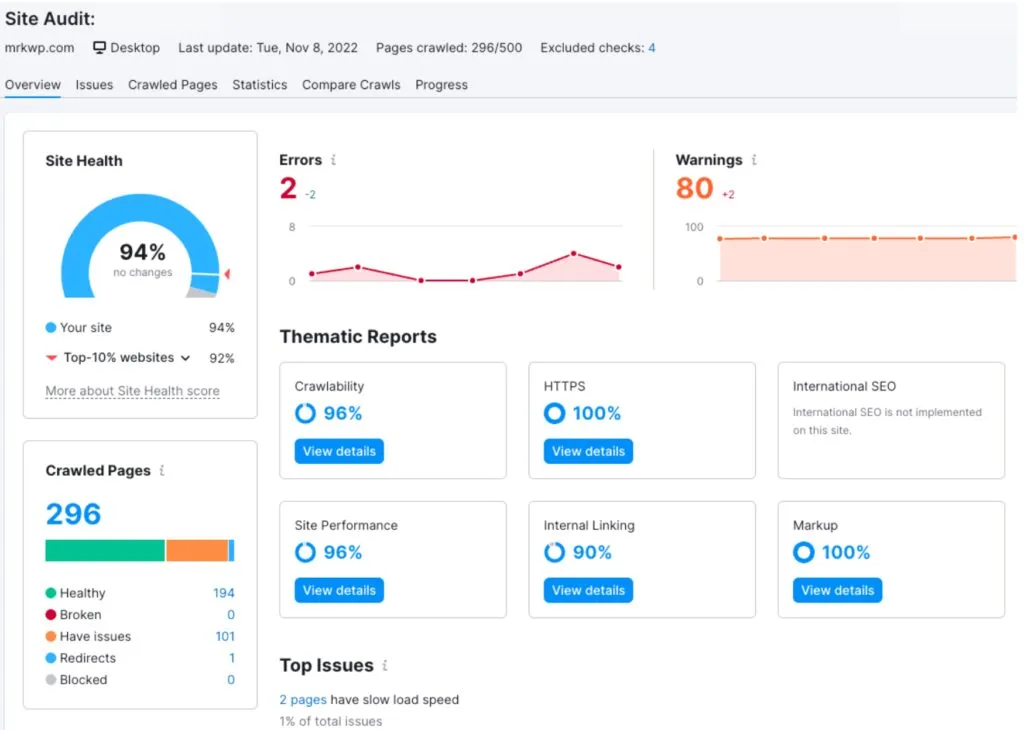Screen dimensions: 1024x730
Task: Open More about Site Health score link
Action: (x=133, y=391)
